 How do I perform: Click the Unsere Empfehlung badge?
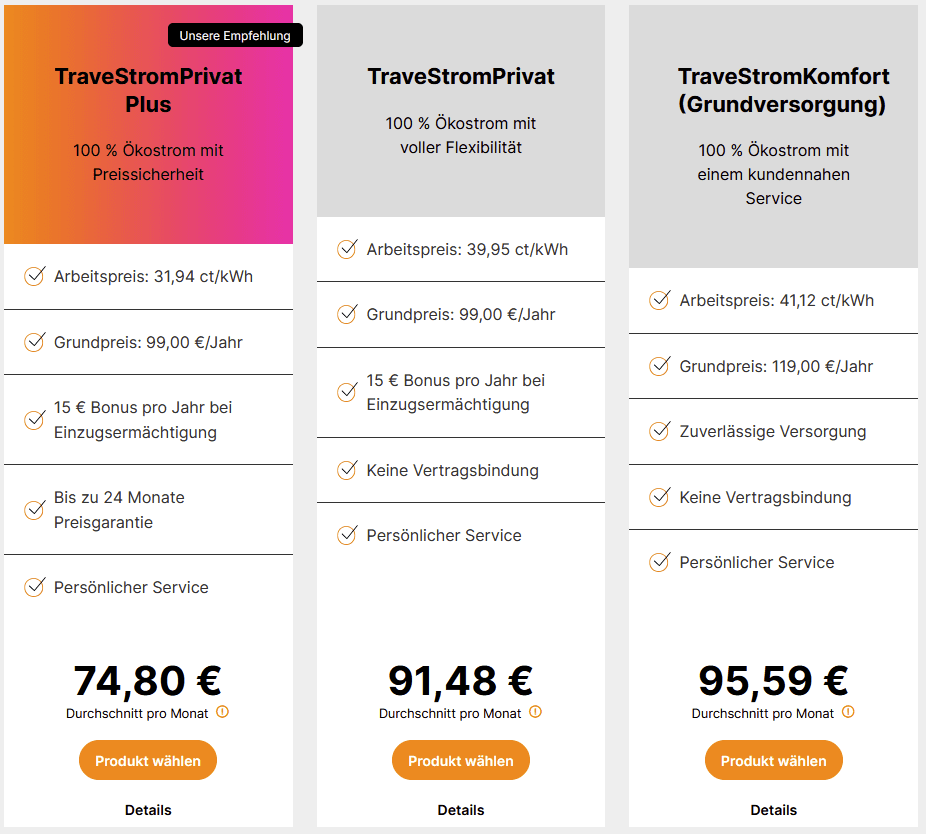(235, 36)
